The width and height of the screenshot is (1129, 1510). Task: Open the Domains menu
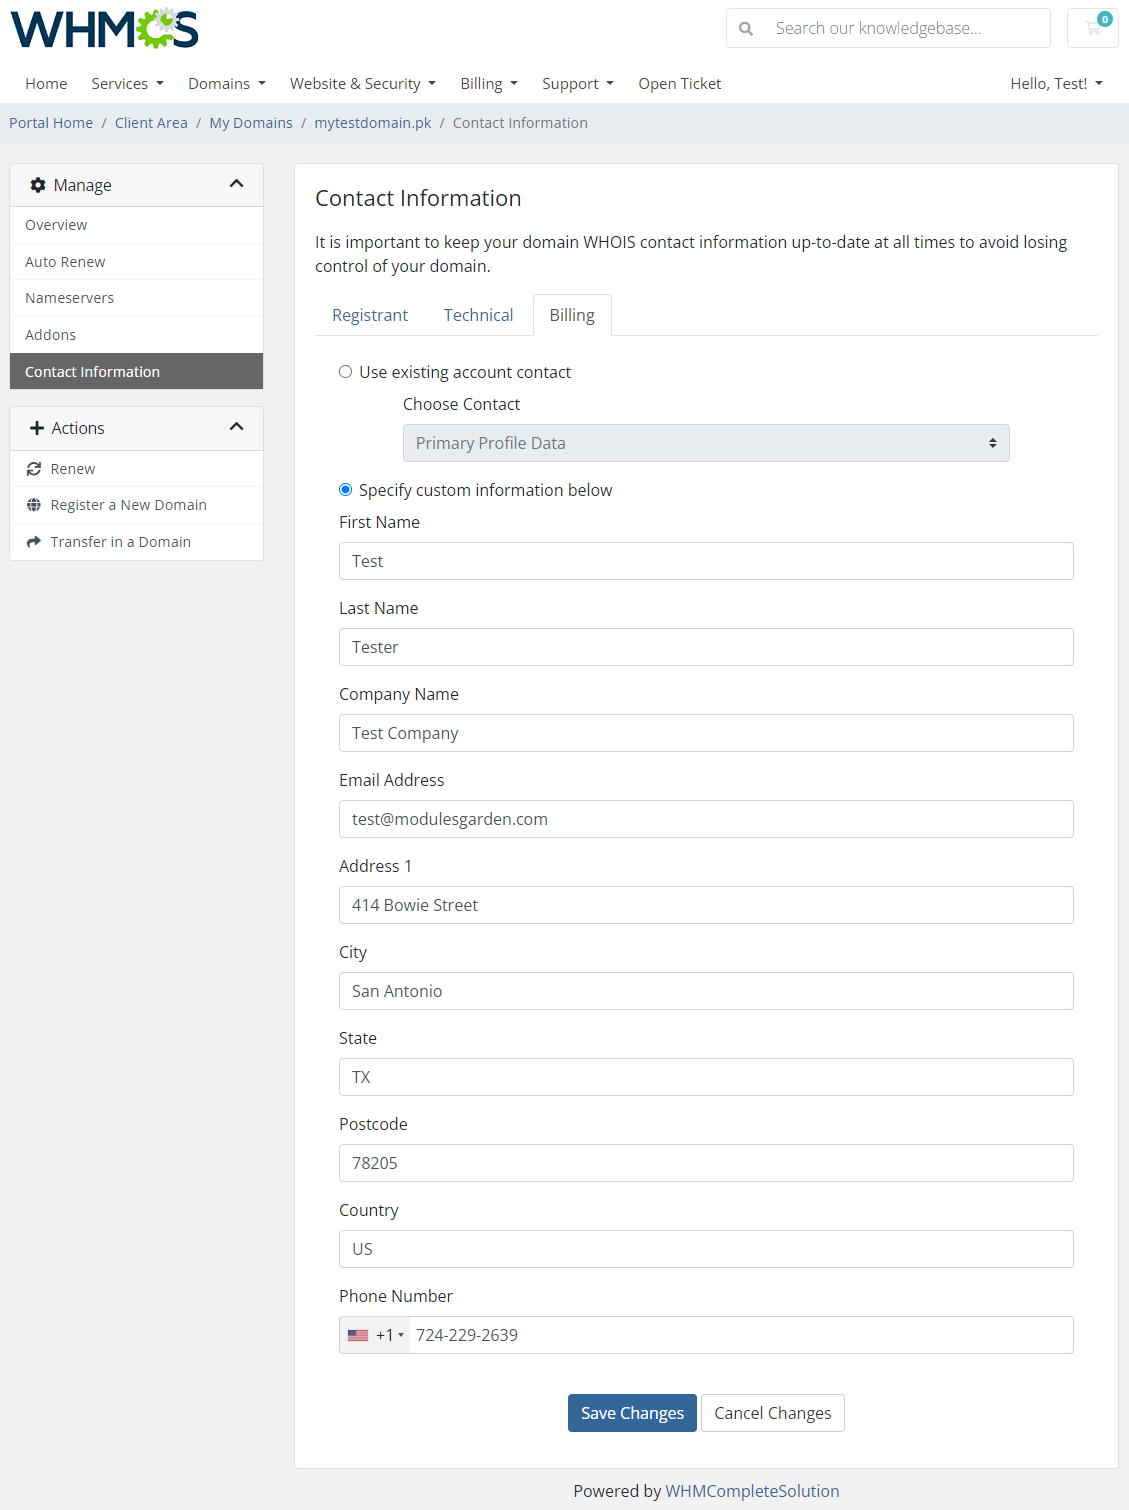click(x=226, y=84)
